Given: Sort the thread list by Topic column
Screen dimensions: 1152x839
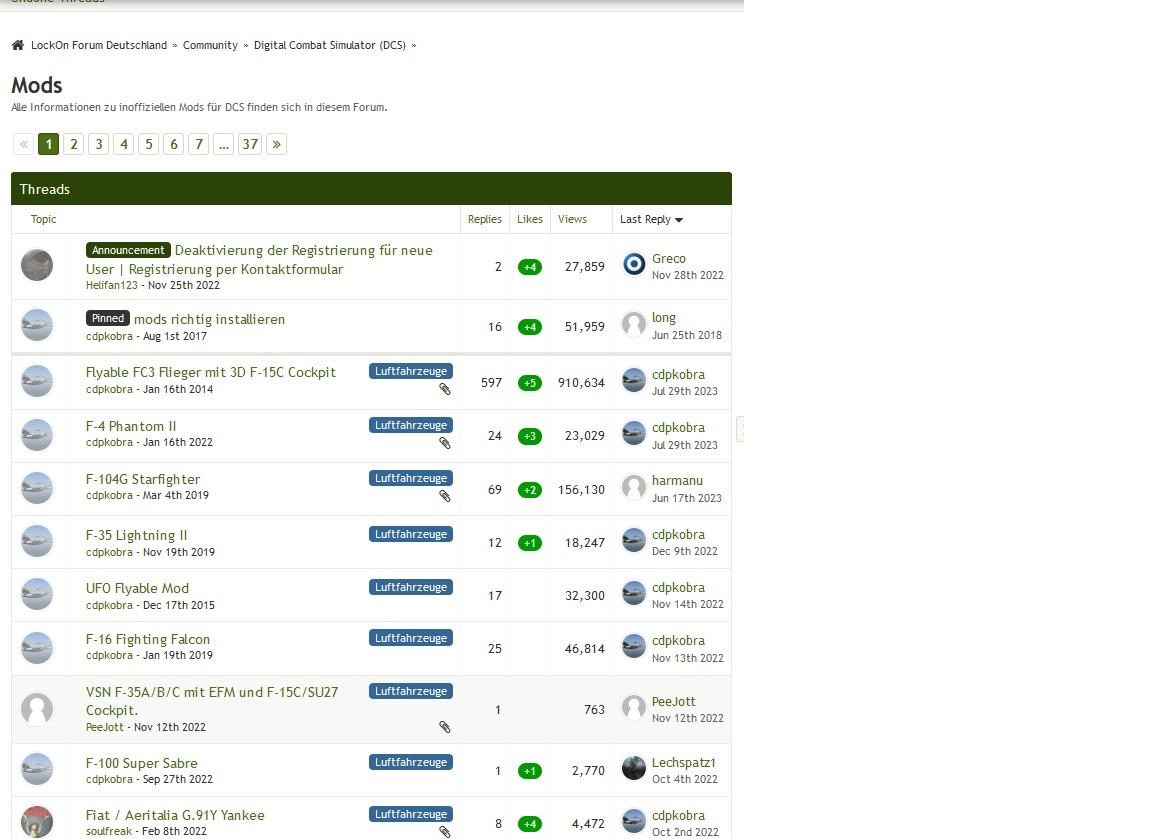Looking at the screenshot, I should (x=43, y=219).
